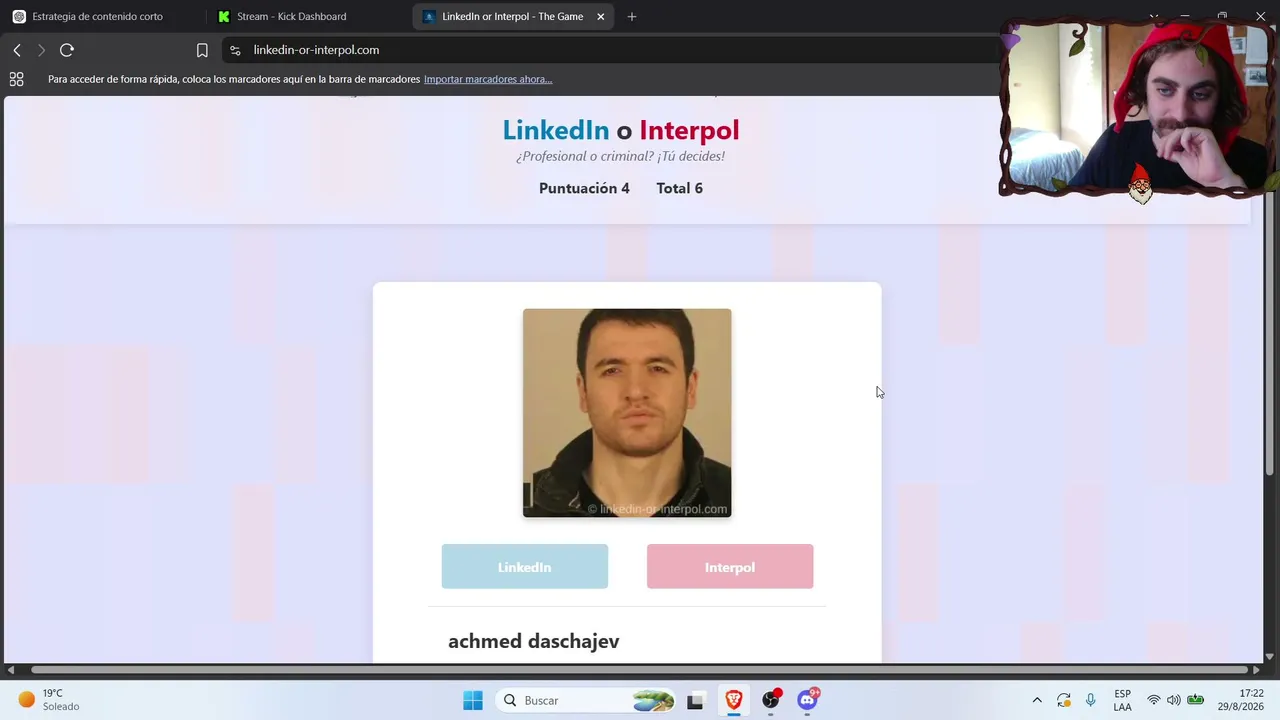Open the bookmarks grid icon
1280x720 pixels.
pos(16,79)
